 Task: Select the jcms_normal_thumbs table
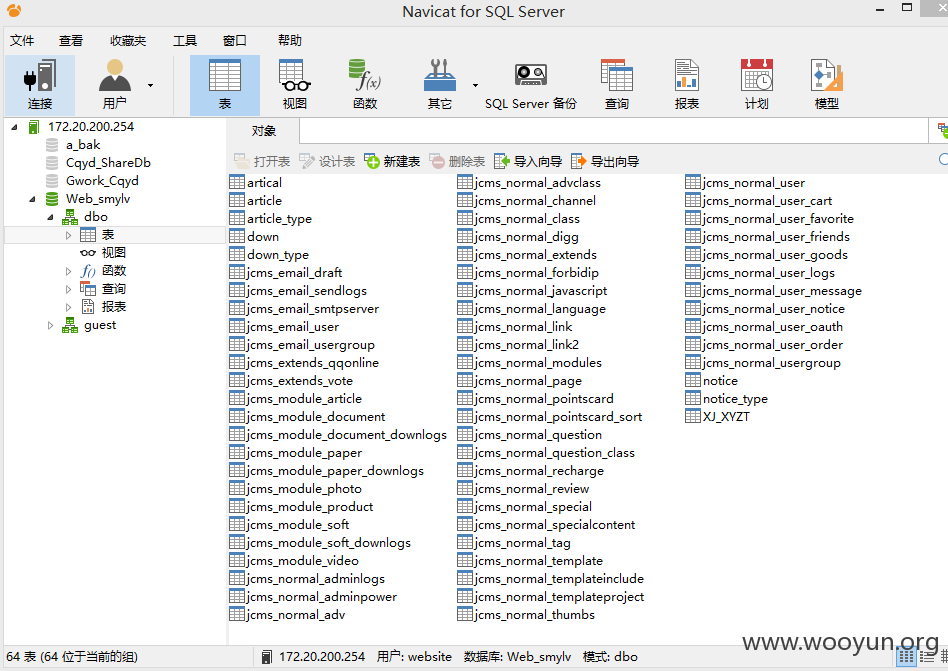coord(534,615)
